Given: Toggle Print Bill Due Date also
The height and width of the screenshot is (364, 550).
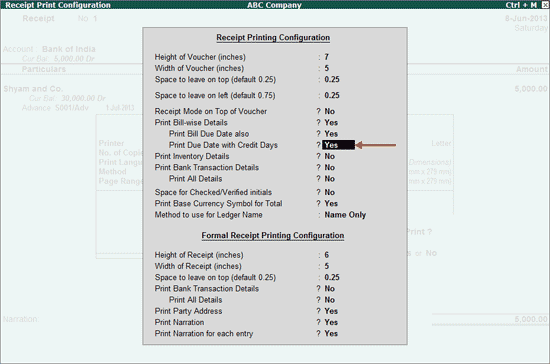Looking at the screenshot, I should [x=331, y=134].
